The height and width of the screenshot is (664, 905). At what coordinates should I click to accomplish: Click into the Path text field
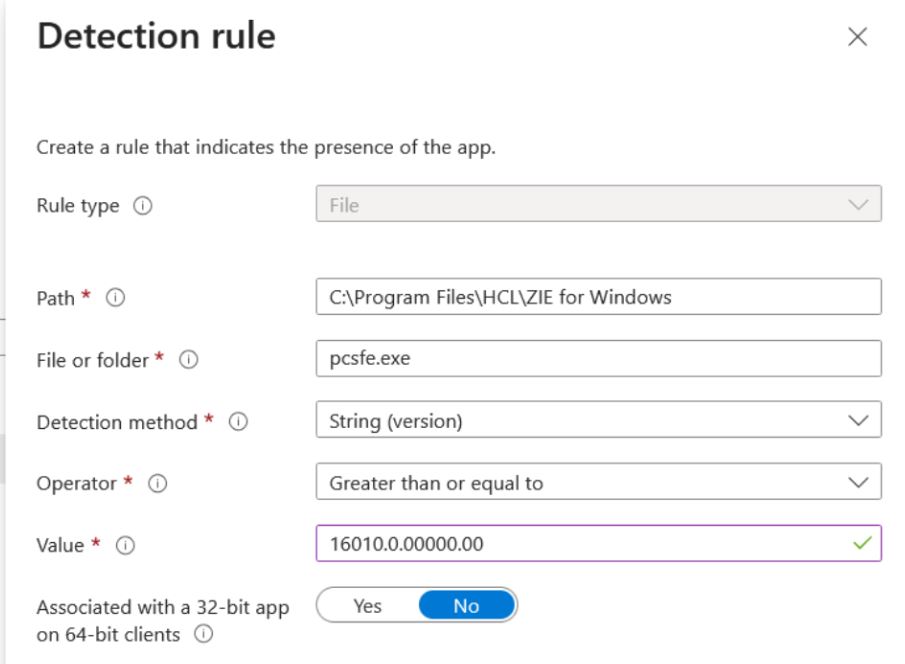click(598, 297)
